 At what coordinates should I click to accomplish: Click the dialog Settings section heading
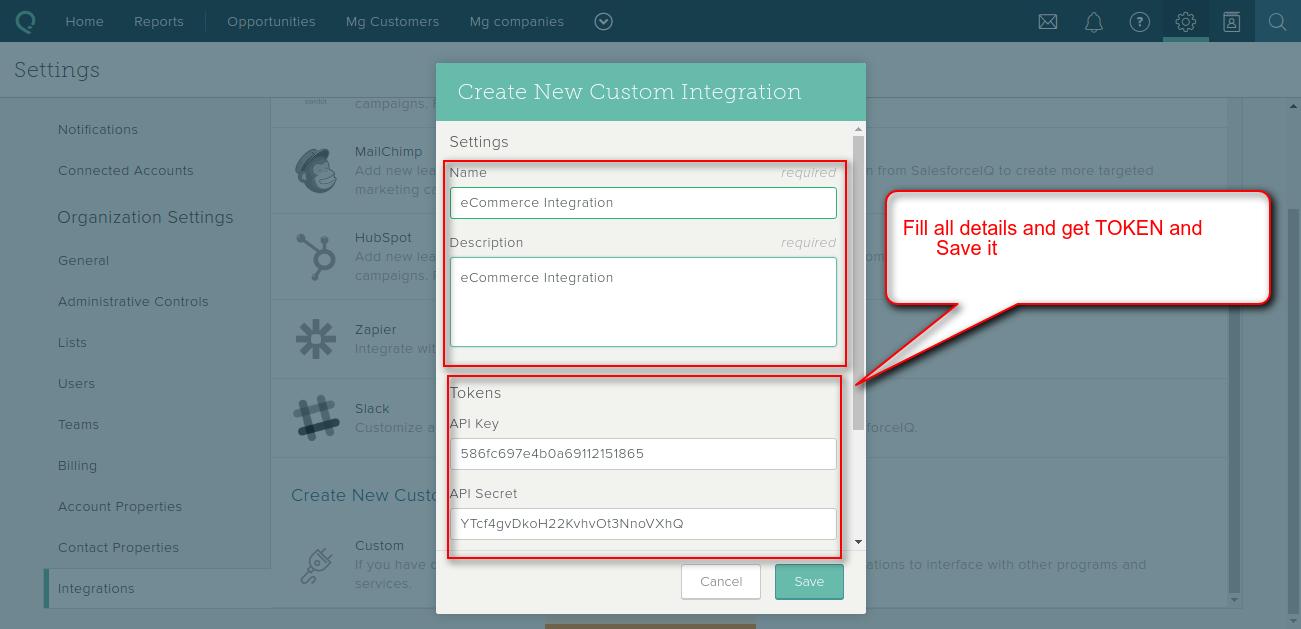coord(479,141)
